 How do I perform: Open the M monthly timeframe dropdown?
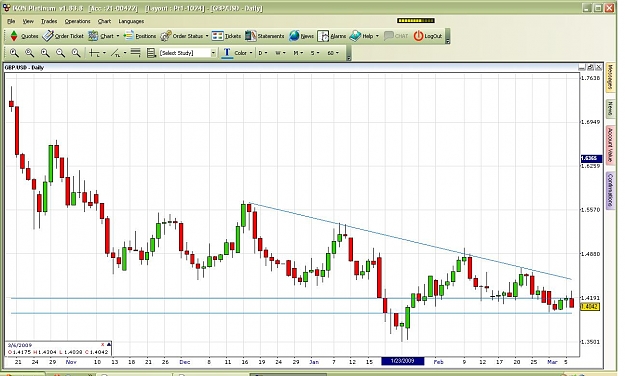[298, 53]
